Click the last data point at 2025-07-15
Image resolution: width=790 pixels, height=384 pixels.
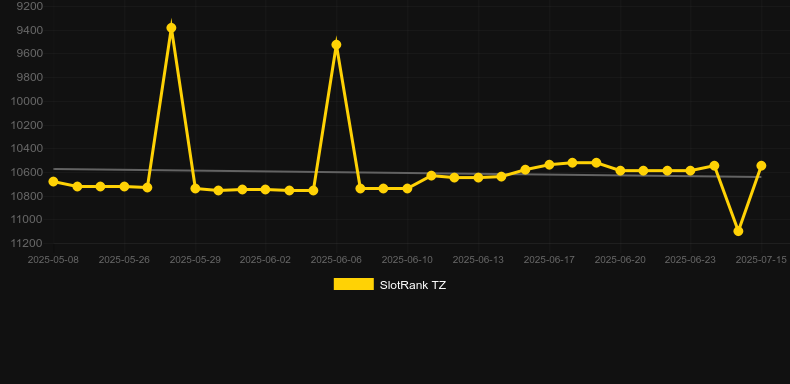point(761,166)
